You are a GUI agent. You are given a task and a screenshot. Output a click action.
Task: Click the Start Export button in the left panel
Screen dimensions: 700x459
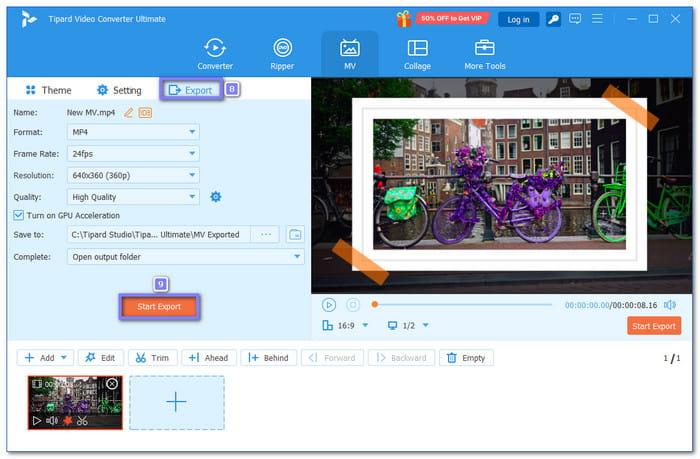(159, 307)
